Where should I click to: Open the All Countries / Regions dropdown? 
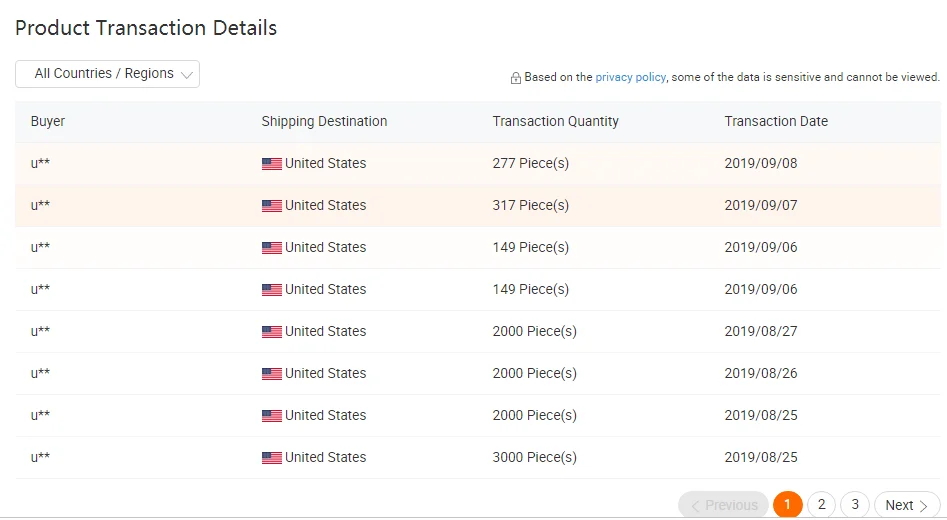[104, 74]
